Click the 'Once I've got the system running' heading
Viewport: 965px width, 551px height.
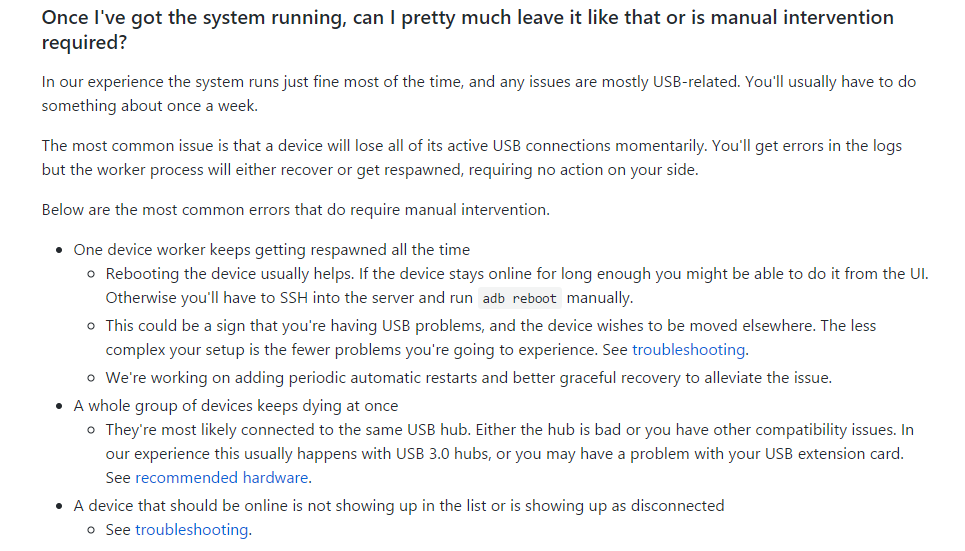tap(468, 30)
